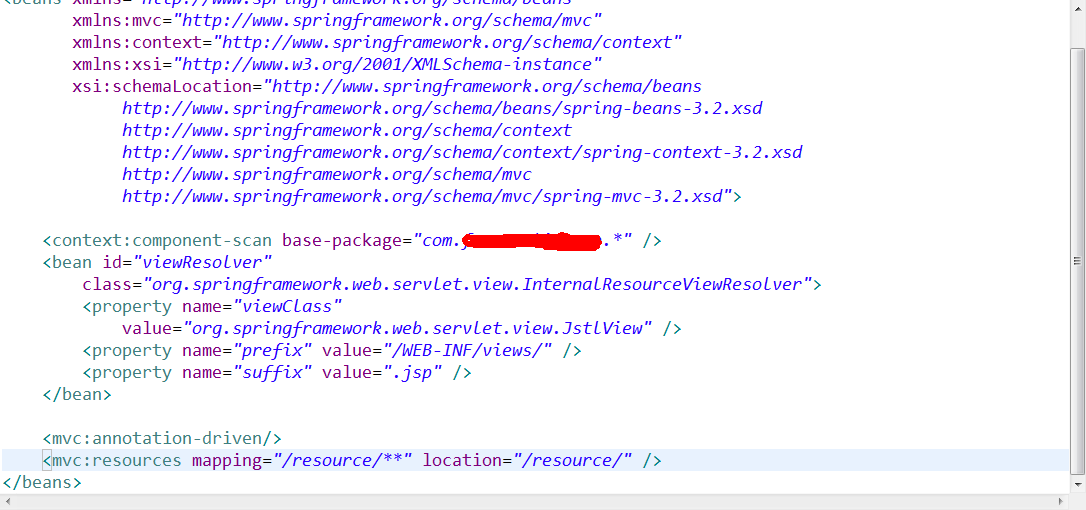Click the "suffix" property name value
The image size is (1086, 510).
(273, 373)
